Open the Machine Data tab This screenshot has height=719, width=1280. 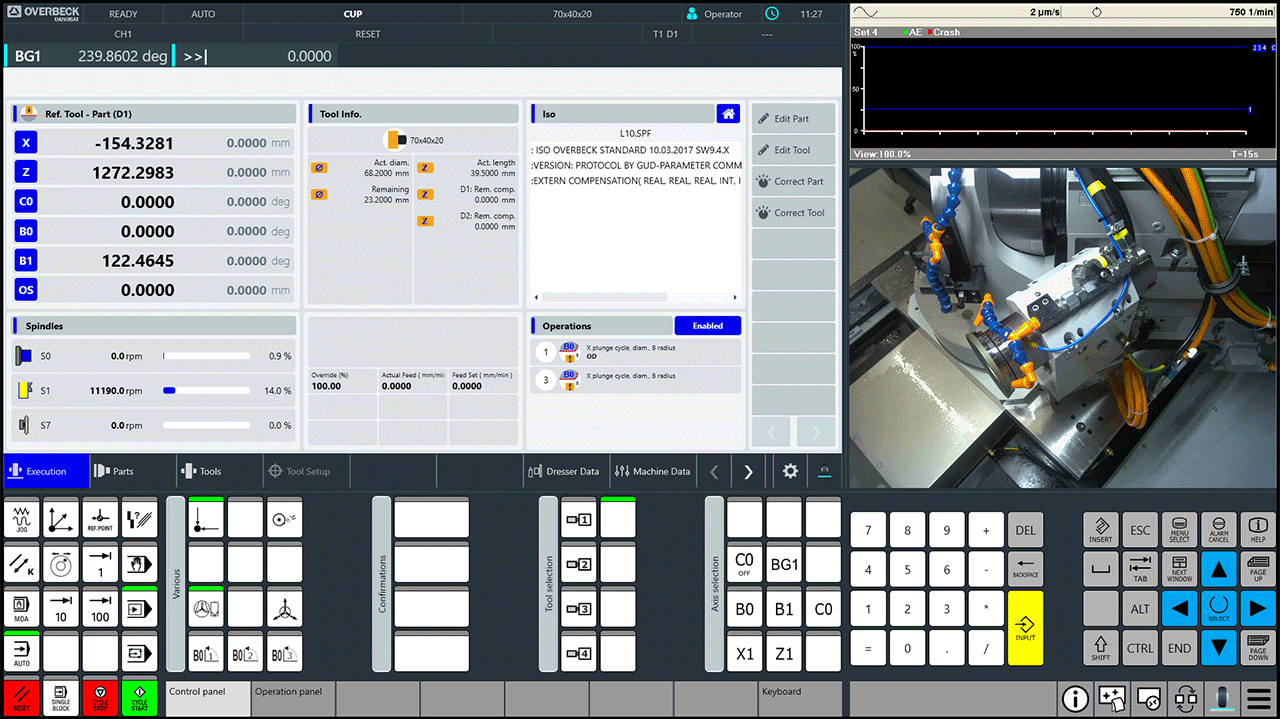point(652,471)
